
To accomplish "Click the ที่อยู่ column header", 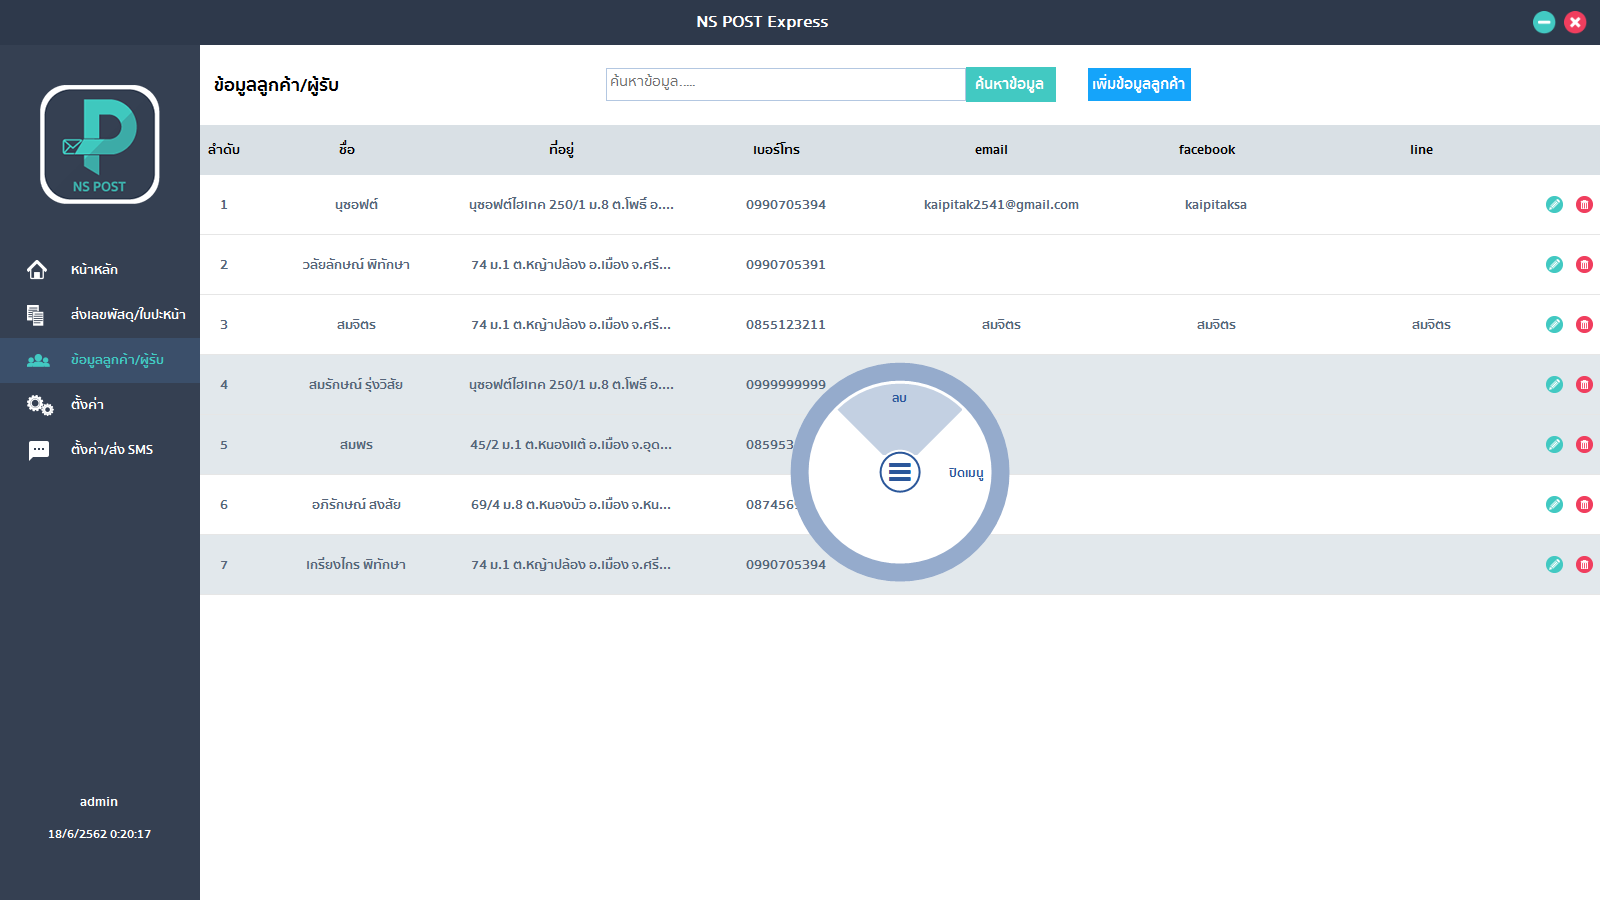I will pyautogui.click(x=561, y=149).
